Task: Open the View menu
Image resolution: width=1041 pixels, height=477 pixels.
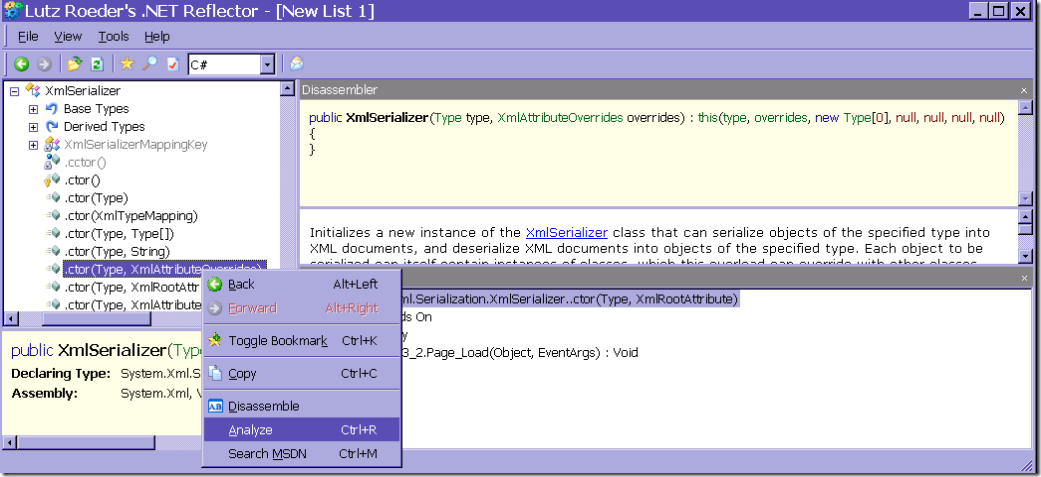Action: click(x=68, y=37)
